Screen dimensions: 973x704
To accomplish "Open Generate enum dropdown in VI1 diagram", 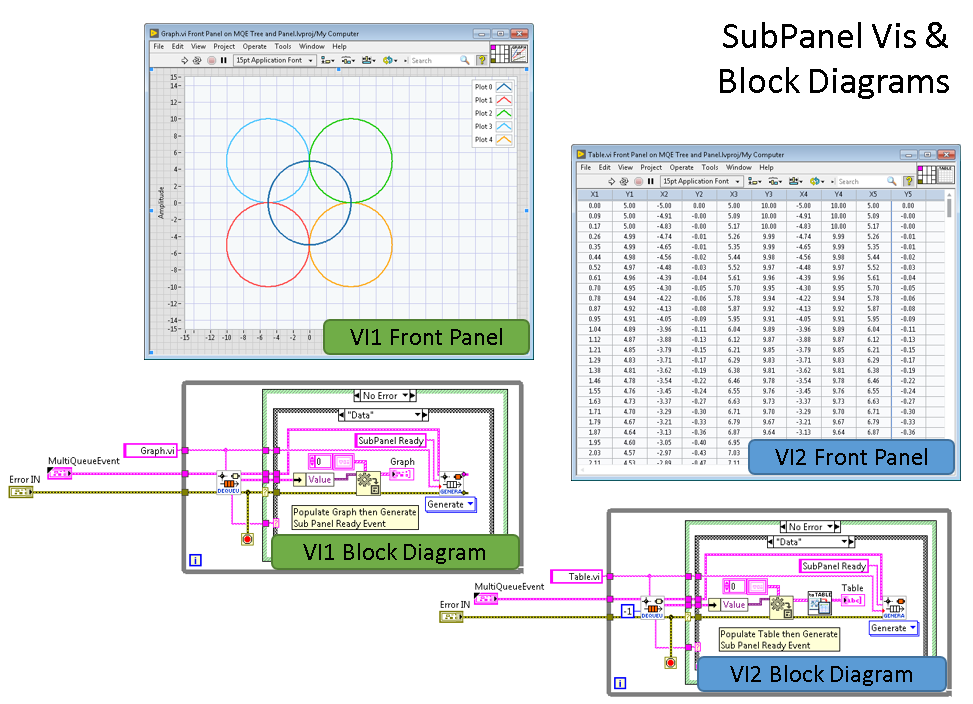I will tap(451, 504).
